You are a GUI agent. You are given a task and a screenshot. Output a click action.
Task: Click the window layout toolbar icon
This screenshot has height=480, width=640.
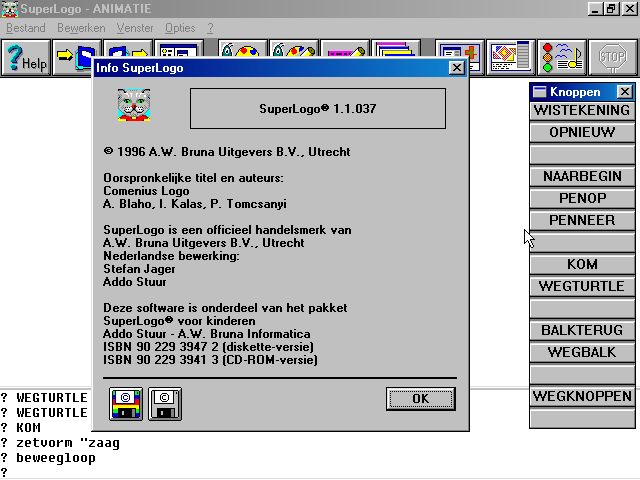pyautogui.click(x=179, y=50)
